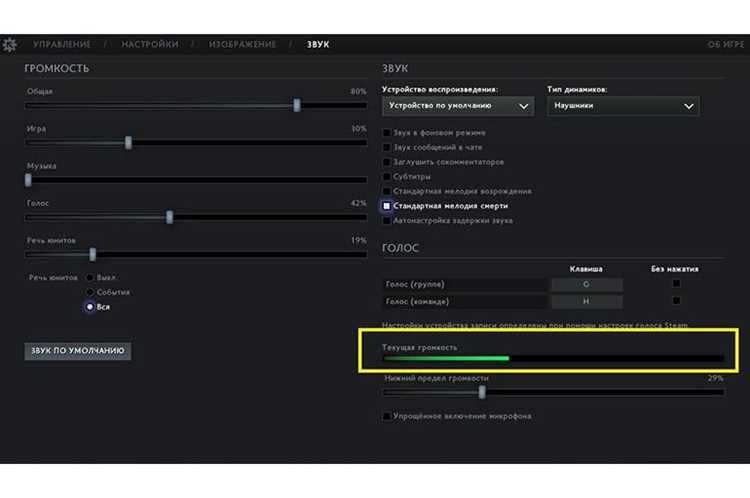
Task: Expand the Тип динамиков dropdown
Action: pos(623,106)
